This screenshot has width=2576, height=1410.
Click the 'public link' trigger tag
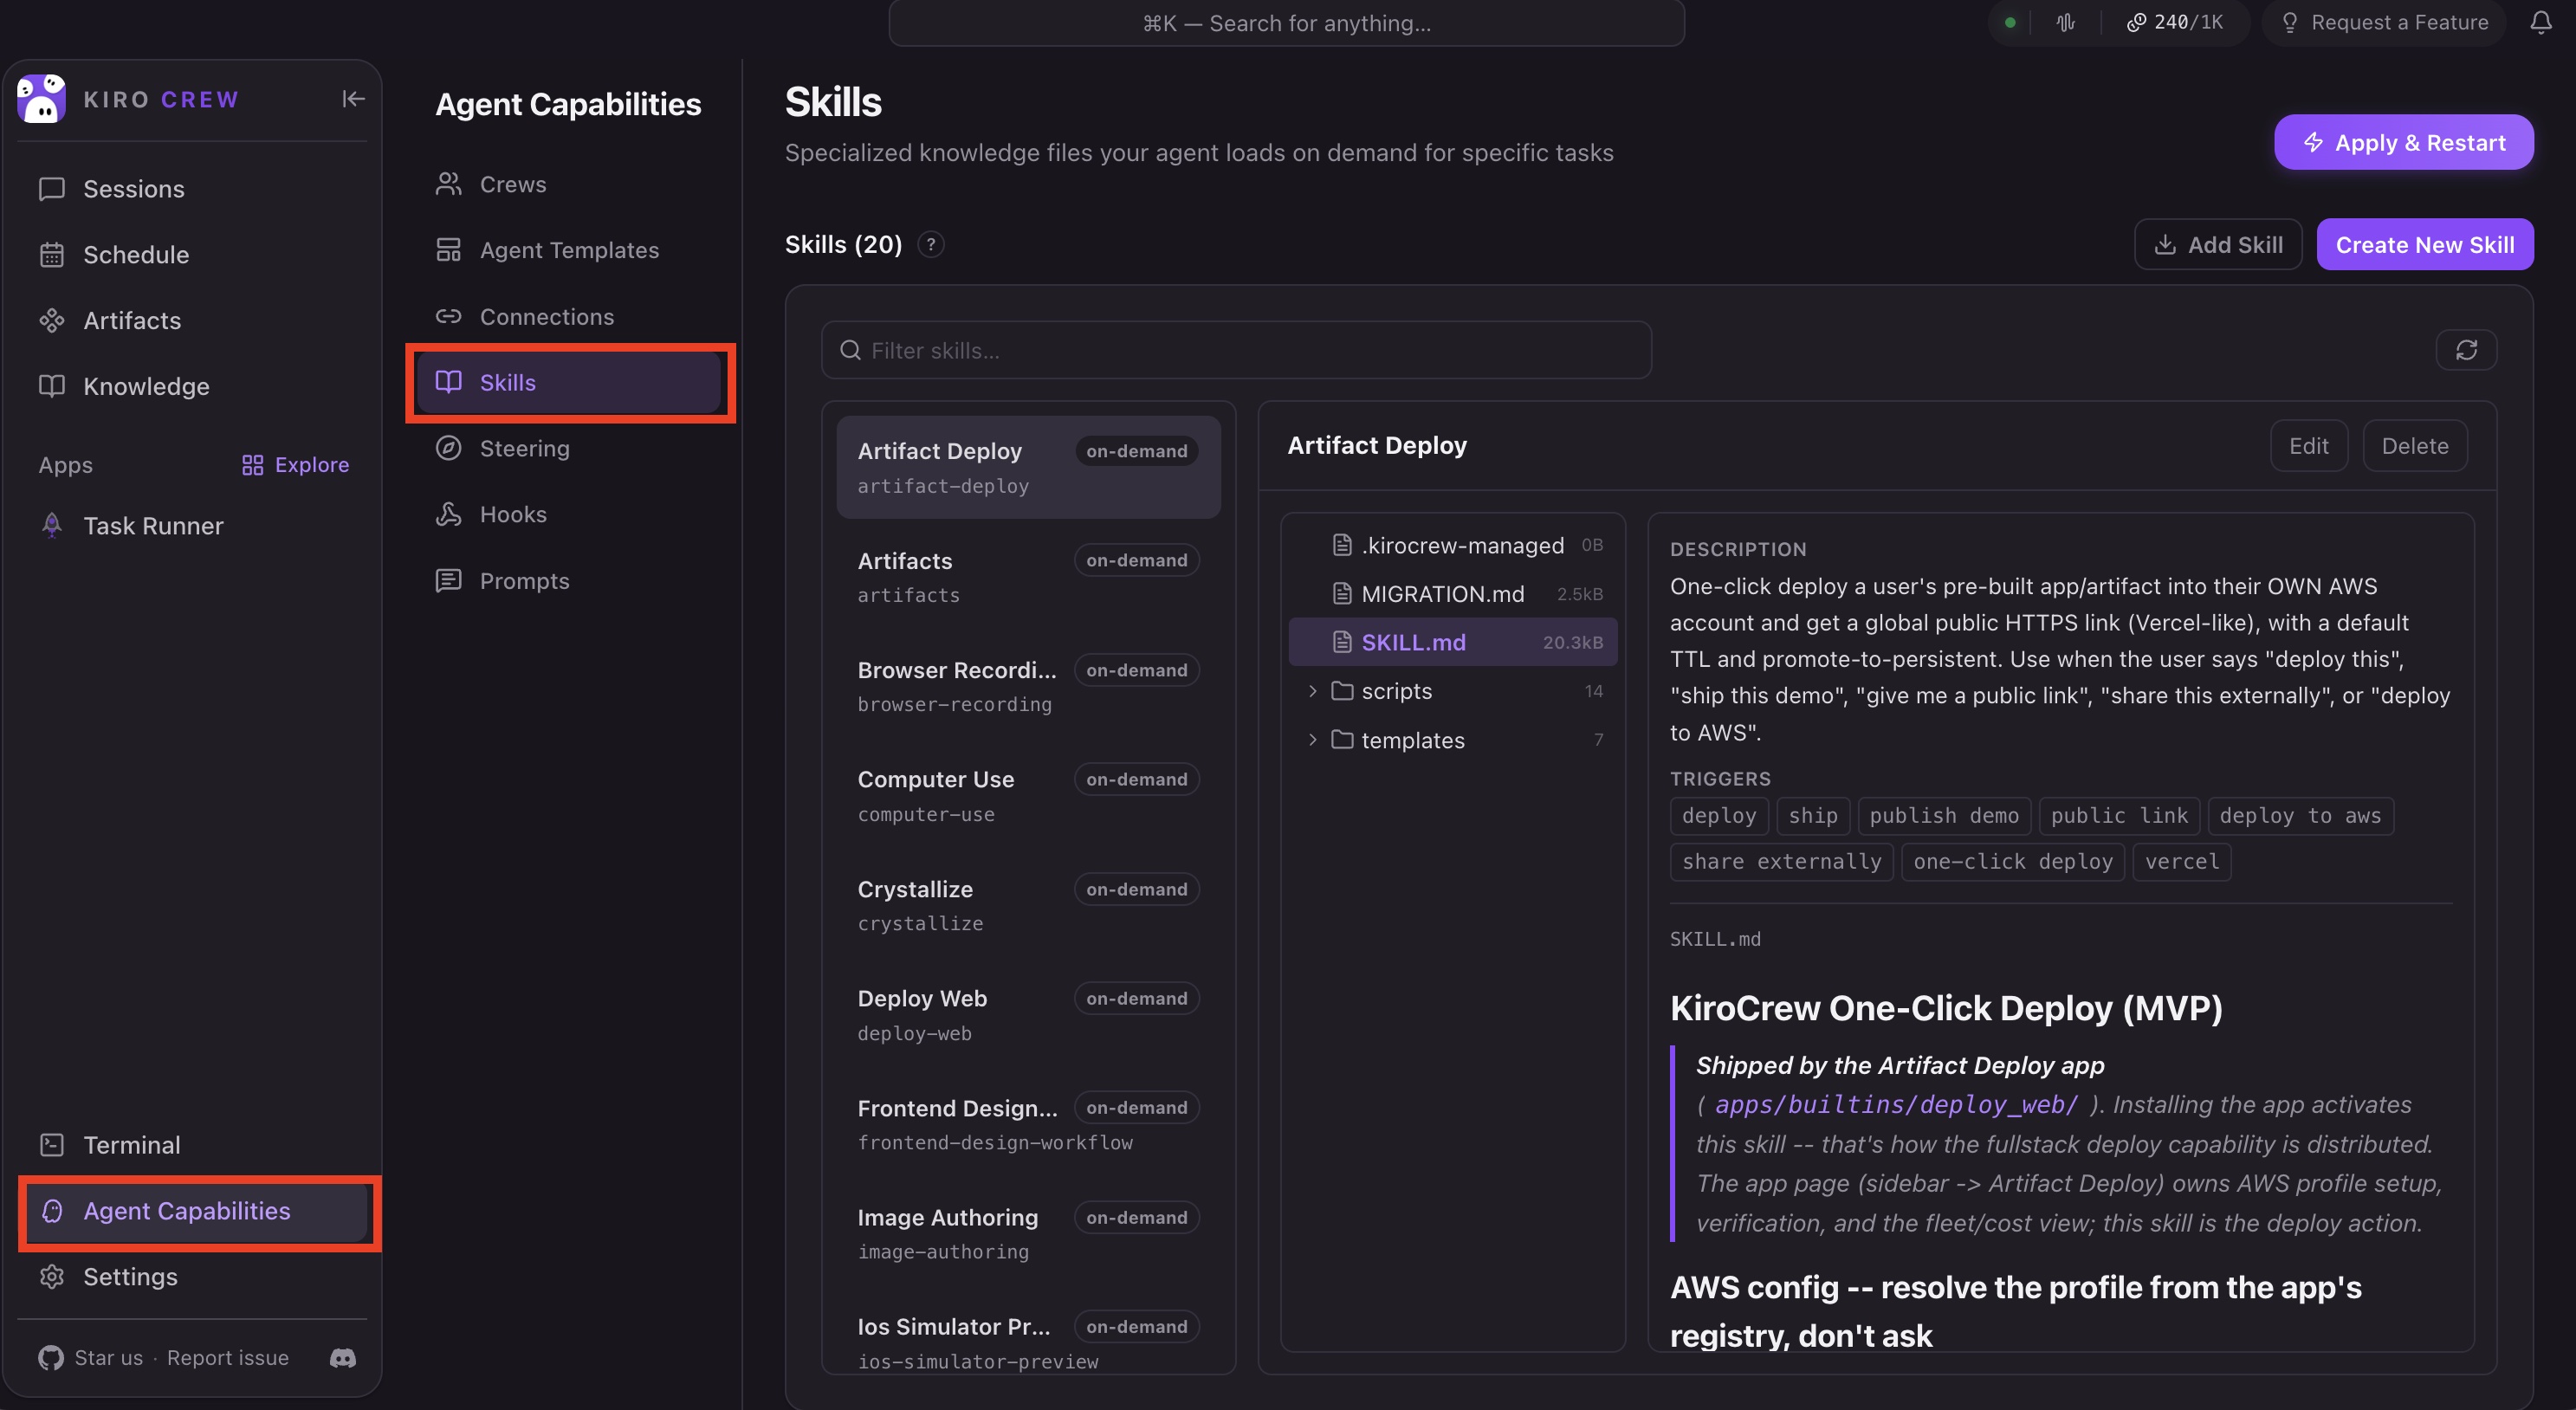click(2119, 816)
